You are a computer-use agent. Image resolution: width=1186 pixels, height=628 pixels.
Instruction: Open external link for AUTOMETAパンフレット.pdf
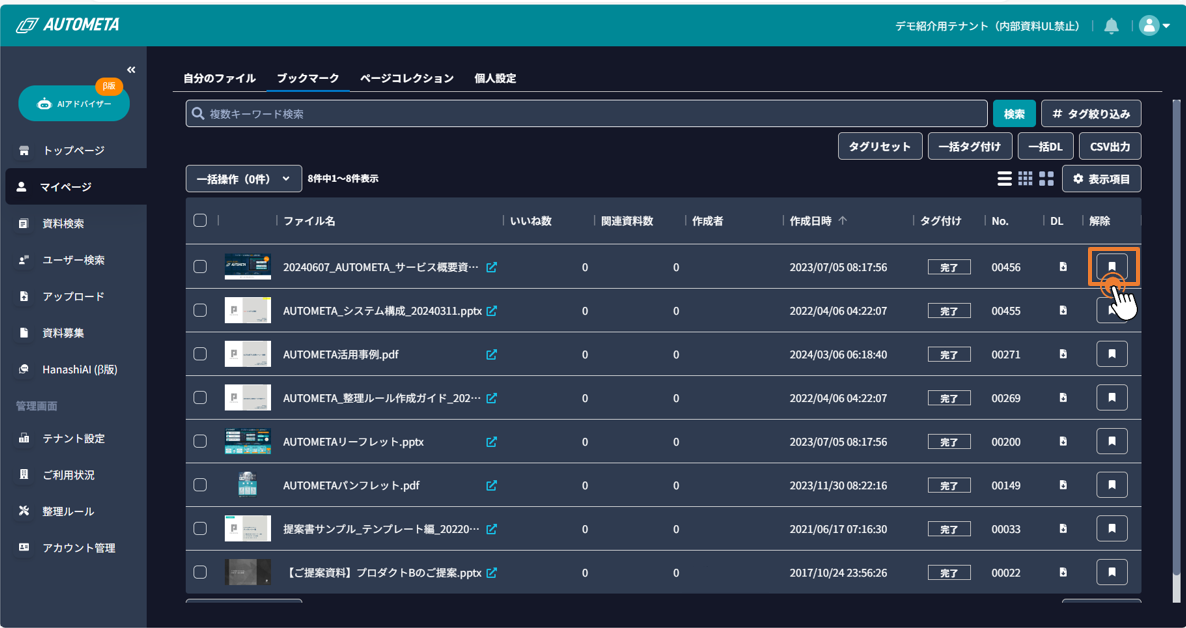tap(492, 485)
